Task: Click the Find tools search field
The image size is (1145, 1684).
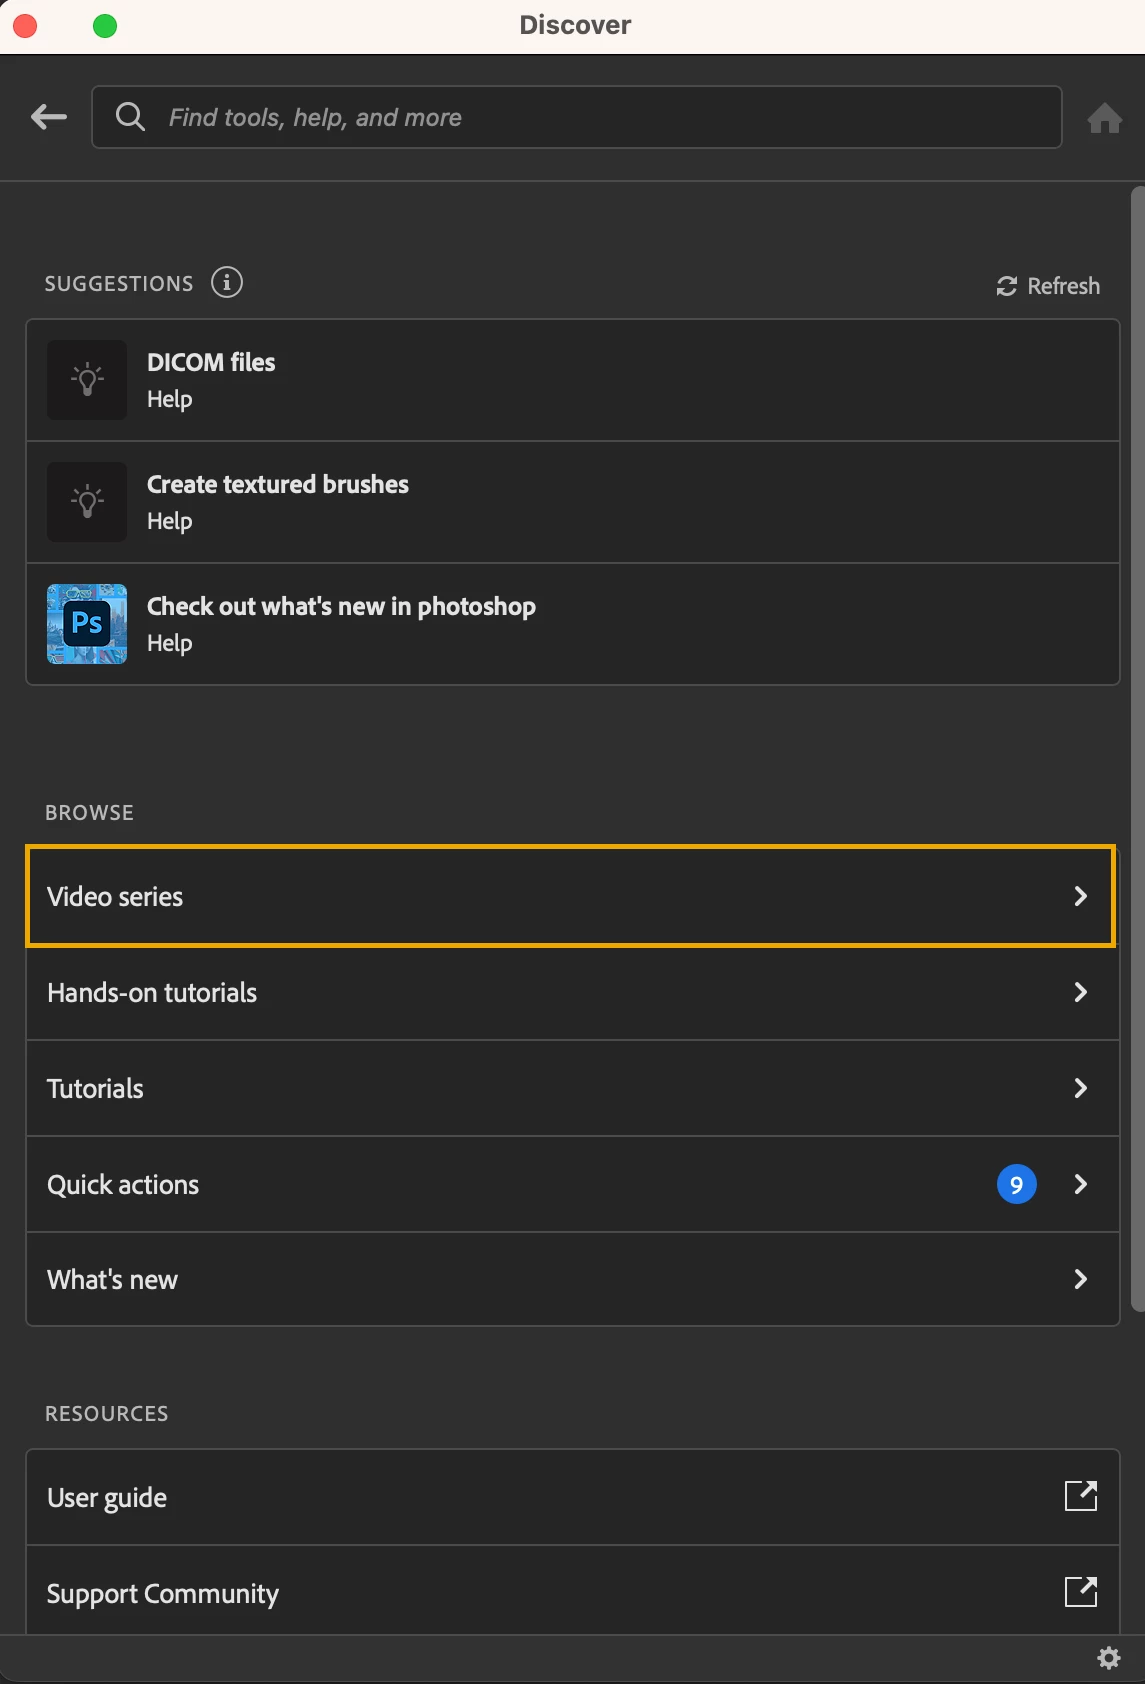Action: click(600, 117)
